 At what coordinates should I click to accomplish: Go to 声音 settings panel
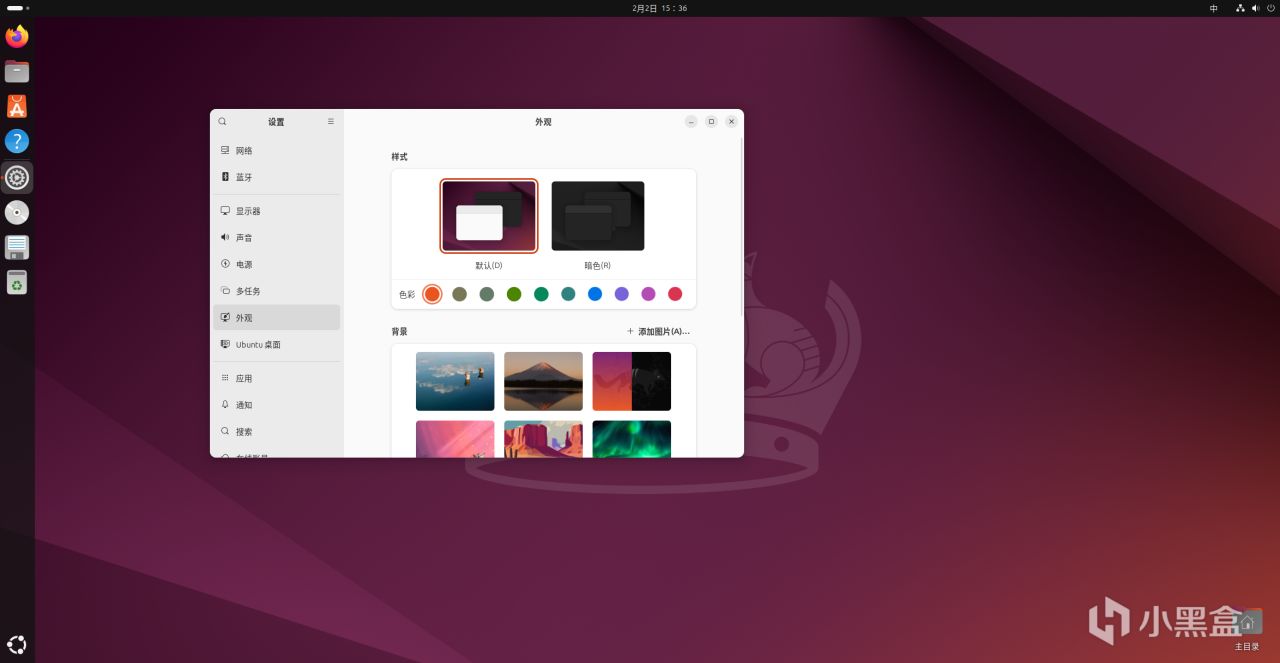point(277,238)
